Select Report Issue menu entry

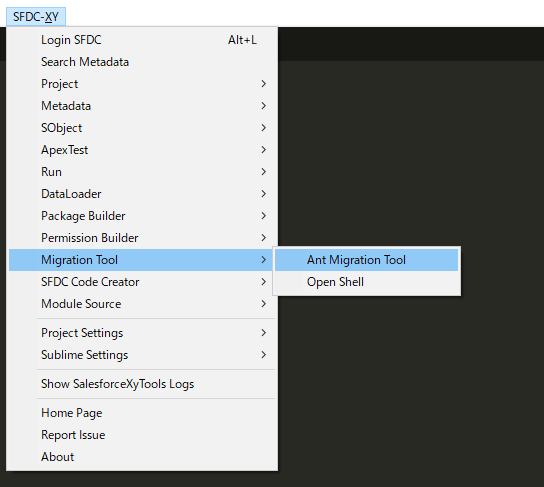(x=142, y=435)
